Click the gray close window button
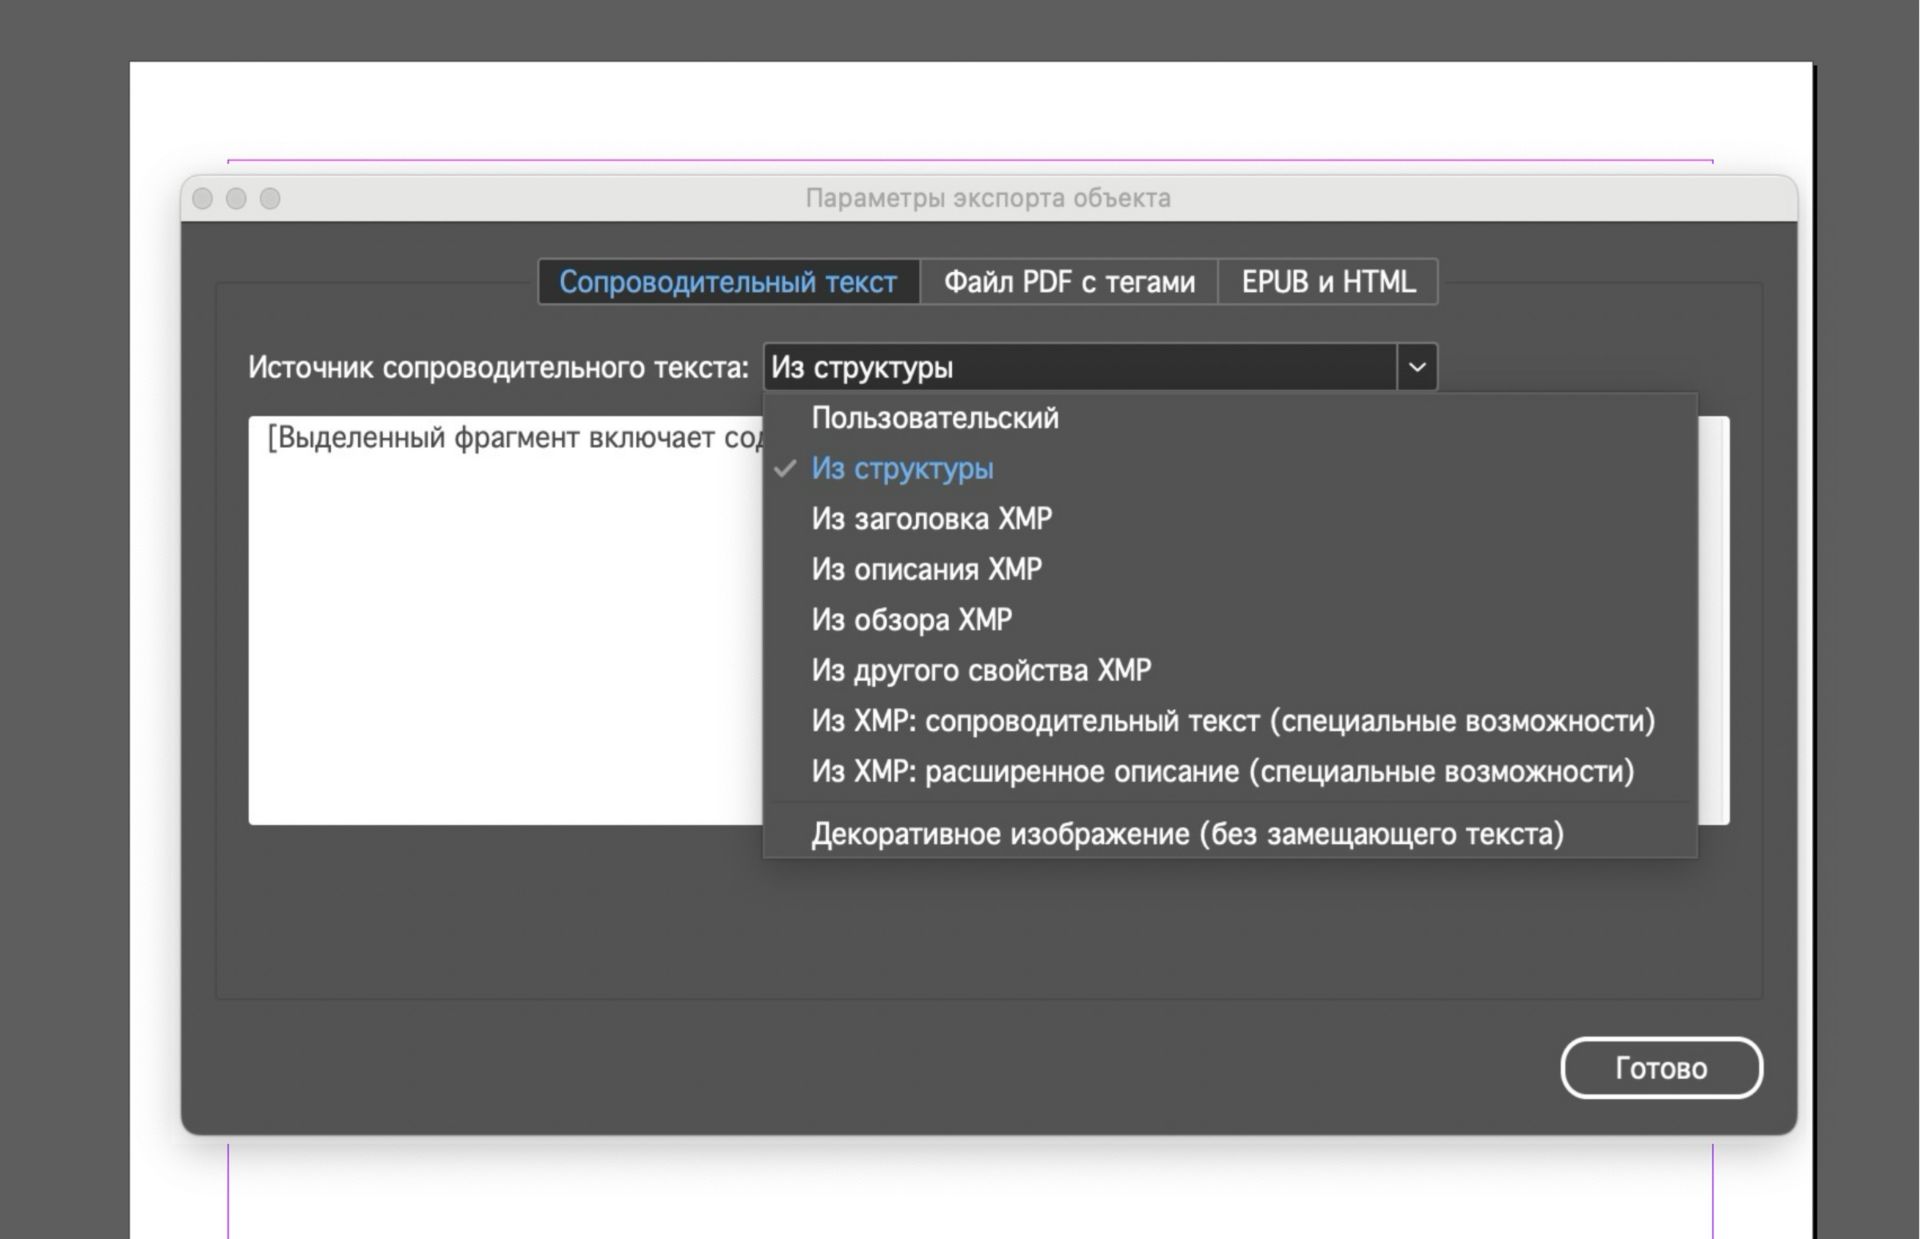 tap(203, 198)
